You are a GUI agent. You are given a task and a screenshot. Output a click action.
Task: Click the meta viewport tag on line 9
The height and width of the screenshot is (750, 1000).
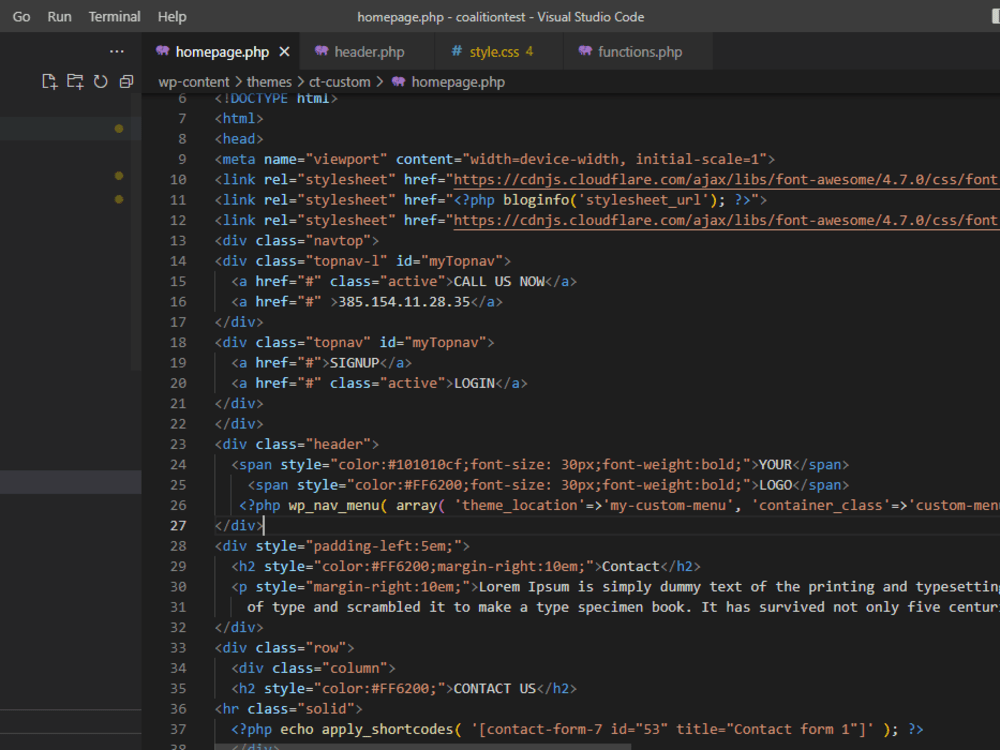tap(494, 159)
